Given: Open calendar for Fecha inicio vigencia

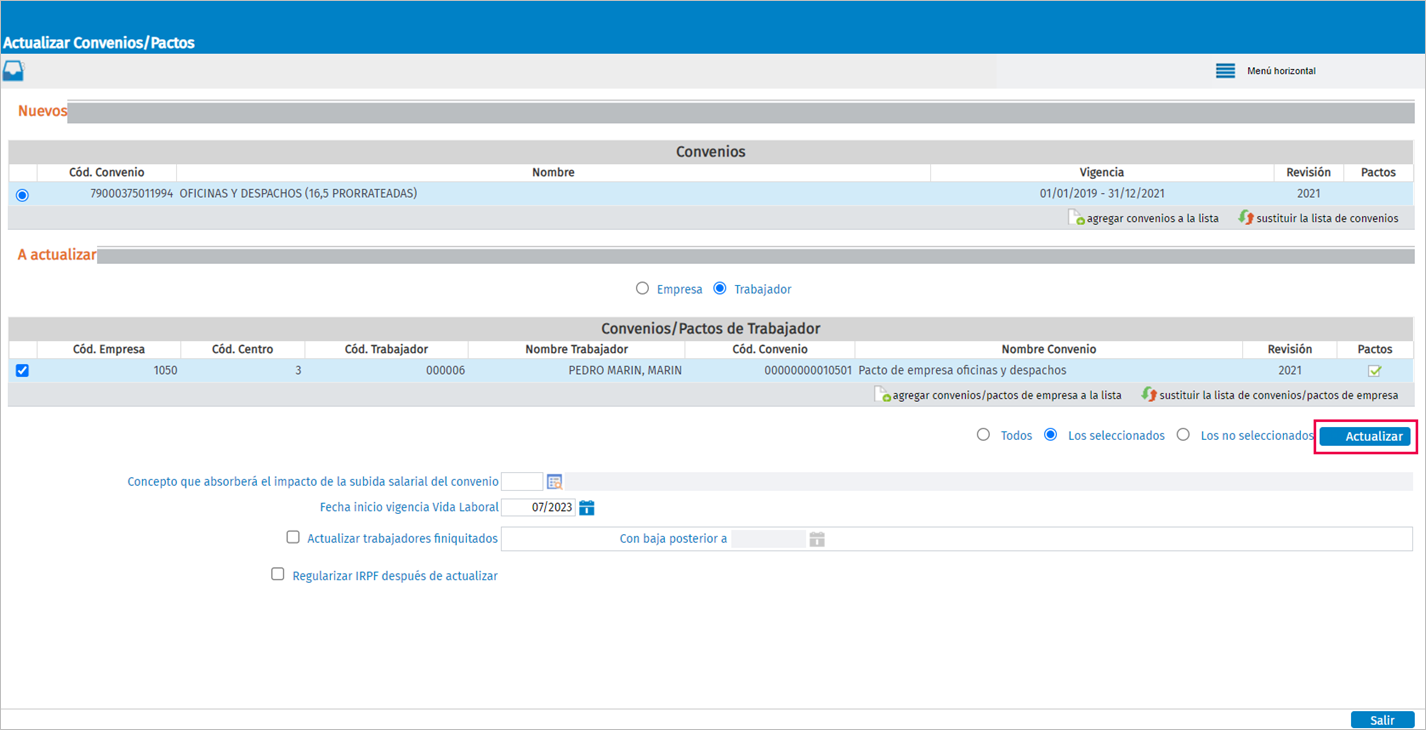Looking at the screenshot, I should (587, 508).
